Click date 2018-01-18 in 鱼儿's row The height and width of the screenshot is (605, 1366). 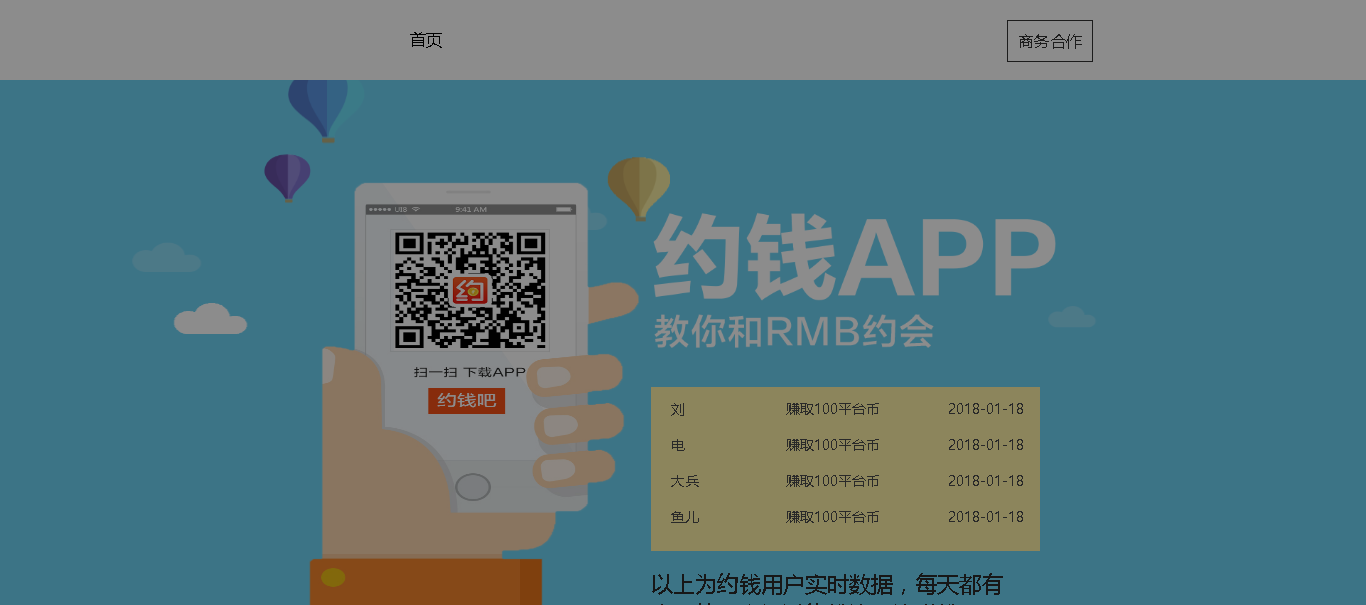point(986,517)
